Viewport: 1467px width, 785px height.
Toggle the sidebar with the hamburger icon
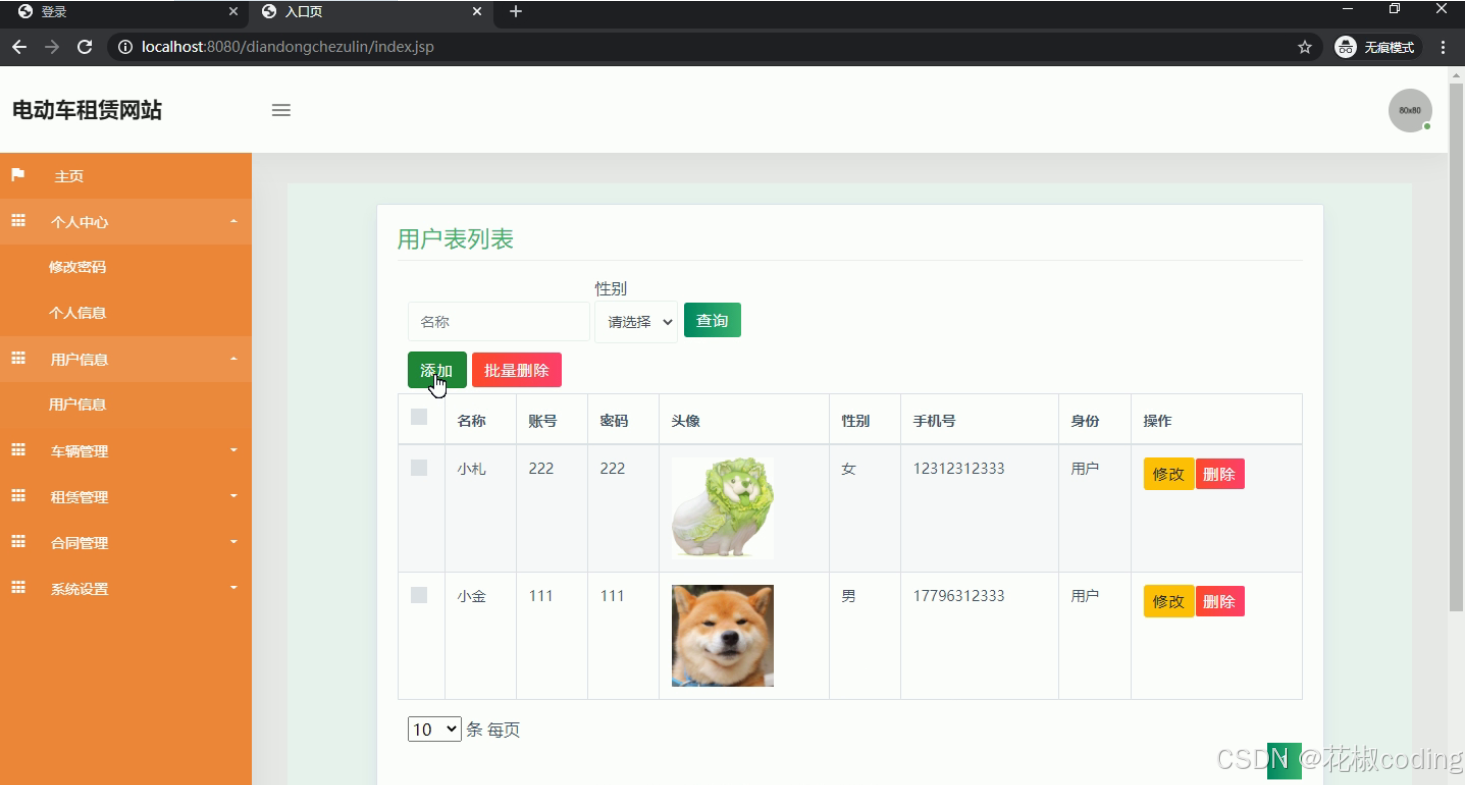coord(281,110)
